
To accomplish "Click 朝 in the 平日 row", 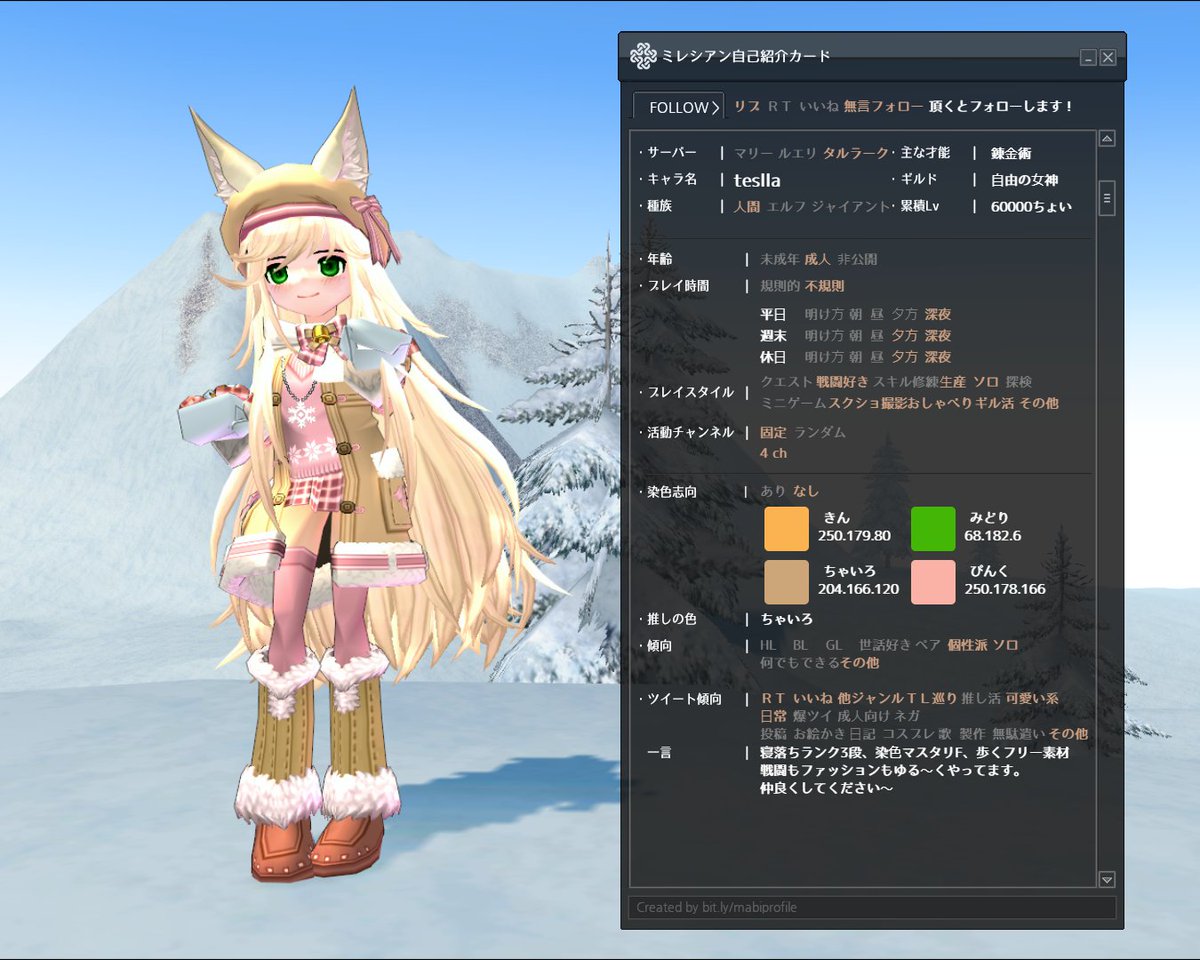I will pyautogui.click(x=856, y=314).
